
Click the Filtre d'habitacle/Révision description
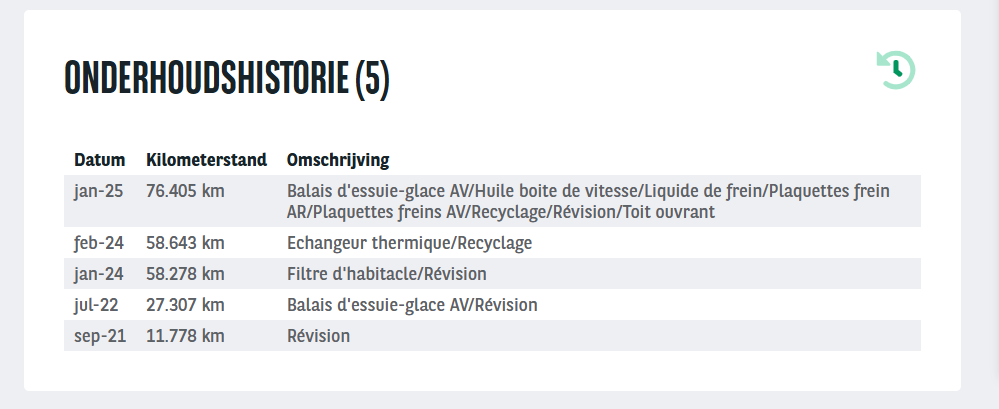(x=386, y=274)
